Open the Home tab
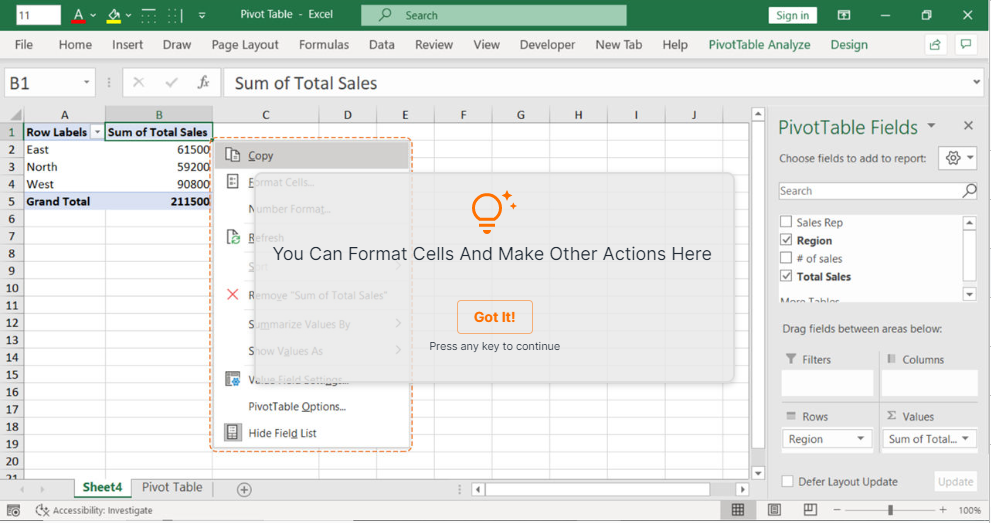Viewport: 991px width, 523px height. point(75,45)
